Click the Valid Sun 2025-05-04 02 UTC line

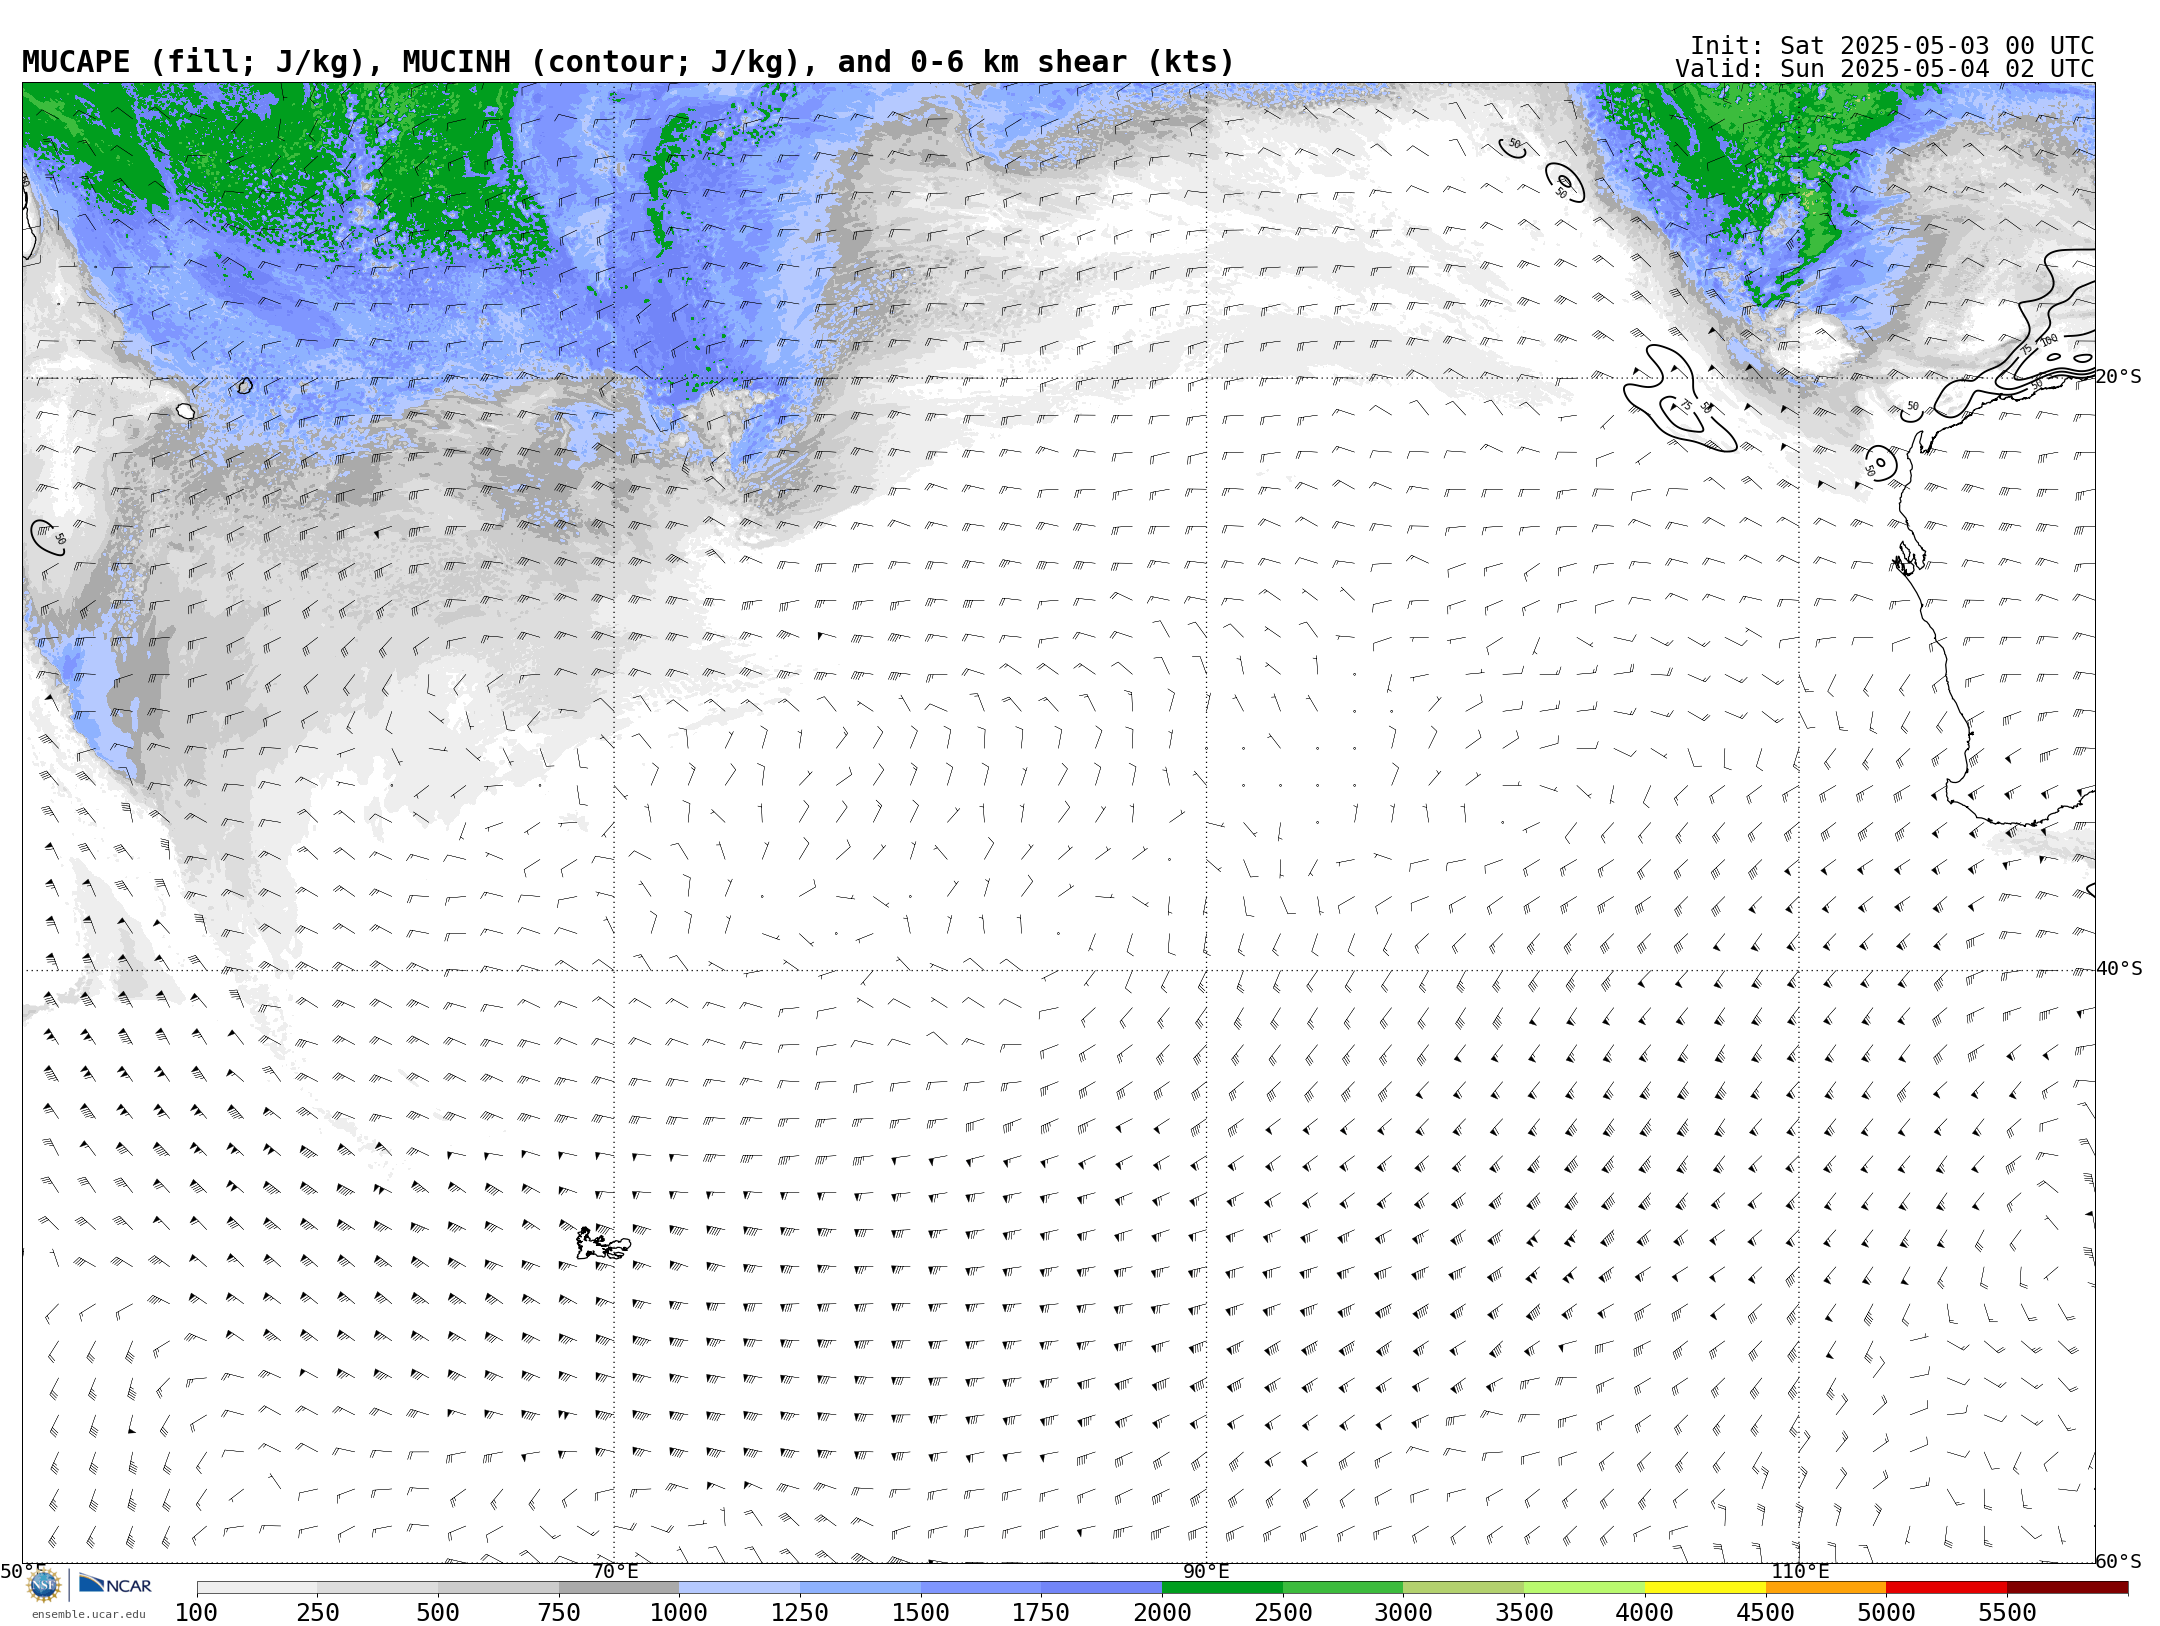click(x=1885, y=69)
